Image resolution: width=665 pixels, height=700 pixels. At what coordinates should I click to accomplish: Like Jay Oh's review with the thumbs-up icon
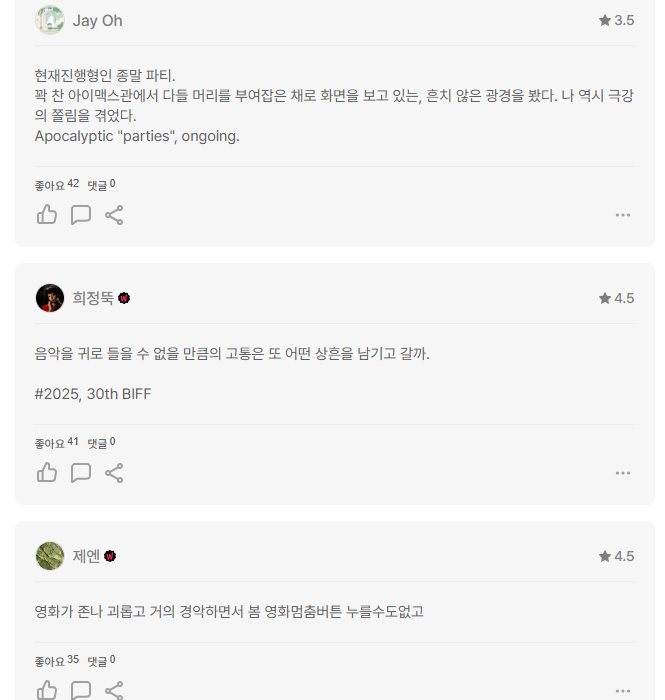click(47, 215)
